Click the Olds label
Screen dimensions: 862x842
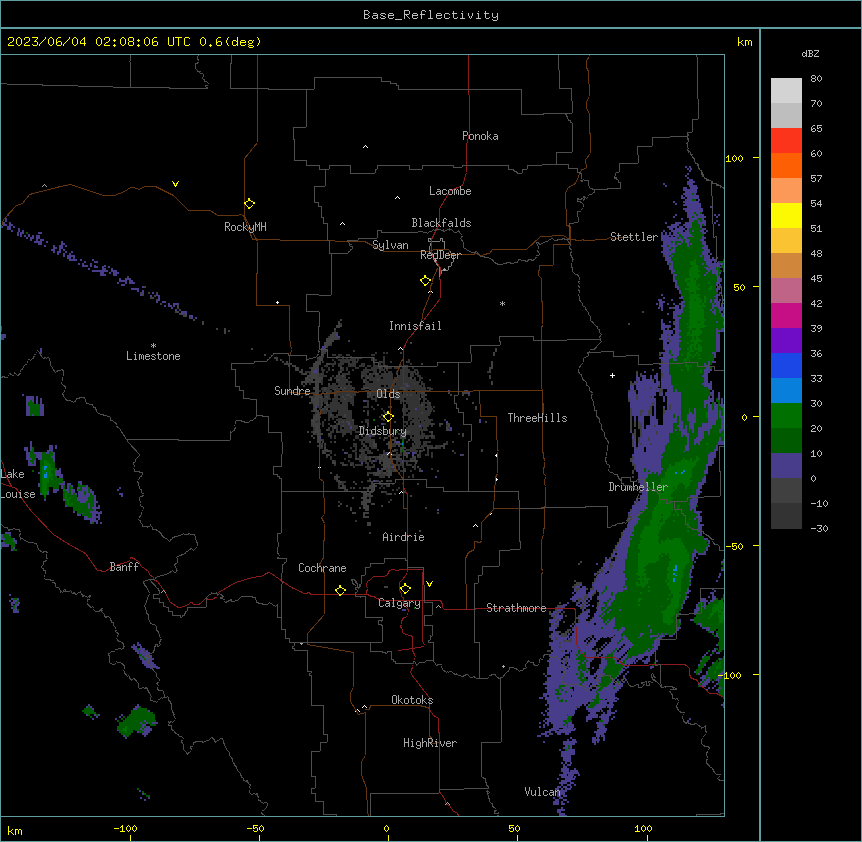tap(388, 394)
